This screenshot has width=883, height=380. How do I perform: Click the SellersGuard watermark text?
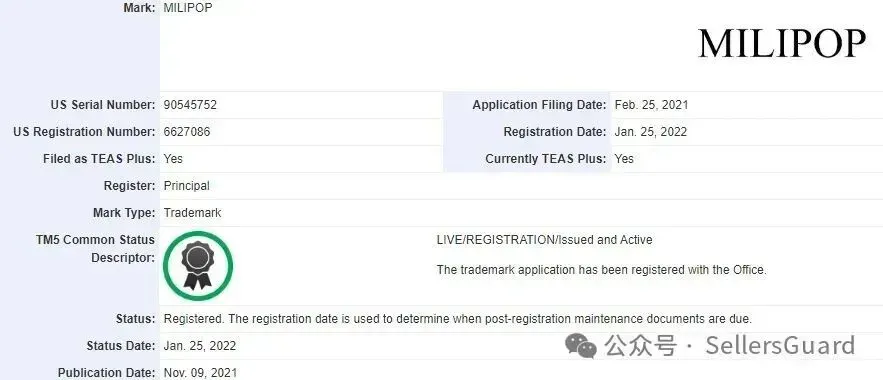780,345
